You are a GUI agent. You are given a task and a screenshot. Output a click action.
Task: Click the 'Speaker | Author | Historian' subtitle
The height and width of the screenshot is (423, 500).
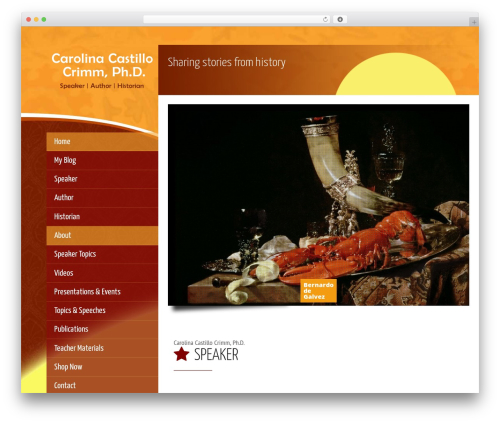pos(102,86)
